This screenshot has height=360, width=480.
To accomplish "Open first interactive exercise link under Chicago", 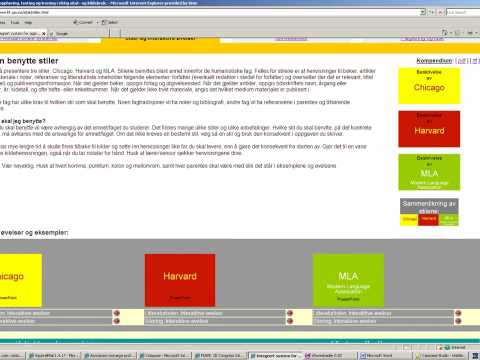I will pos(25,313).
